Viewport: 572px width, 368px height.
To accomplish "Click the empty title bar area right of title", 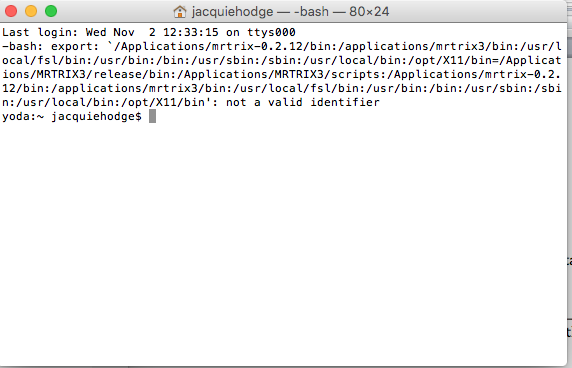I will click(x=474, y=12).
